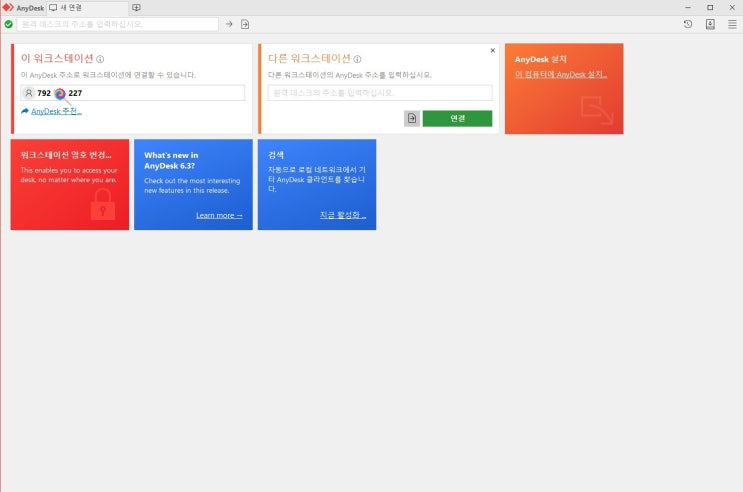Click the share arrow icon before AnyDesk 추천

25,111
